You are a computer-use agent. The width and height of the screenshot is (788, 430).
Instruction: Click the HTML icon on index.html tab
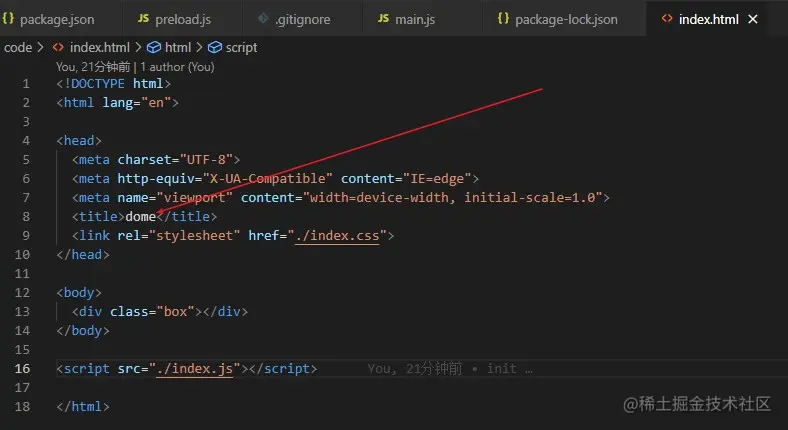[667, 19]
